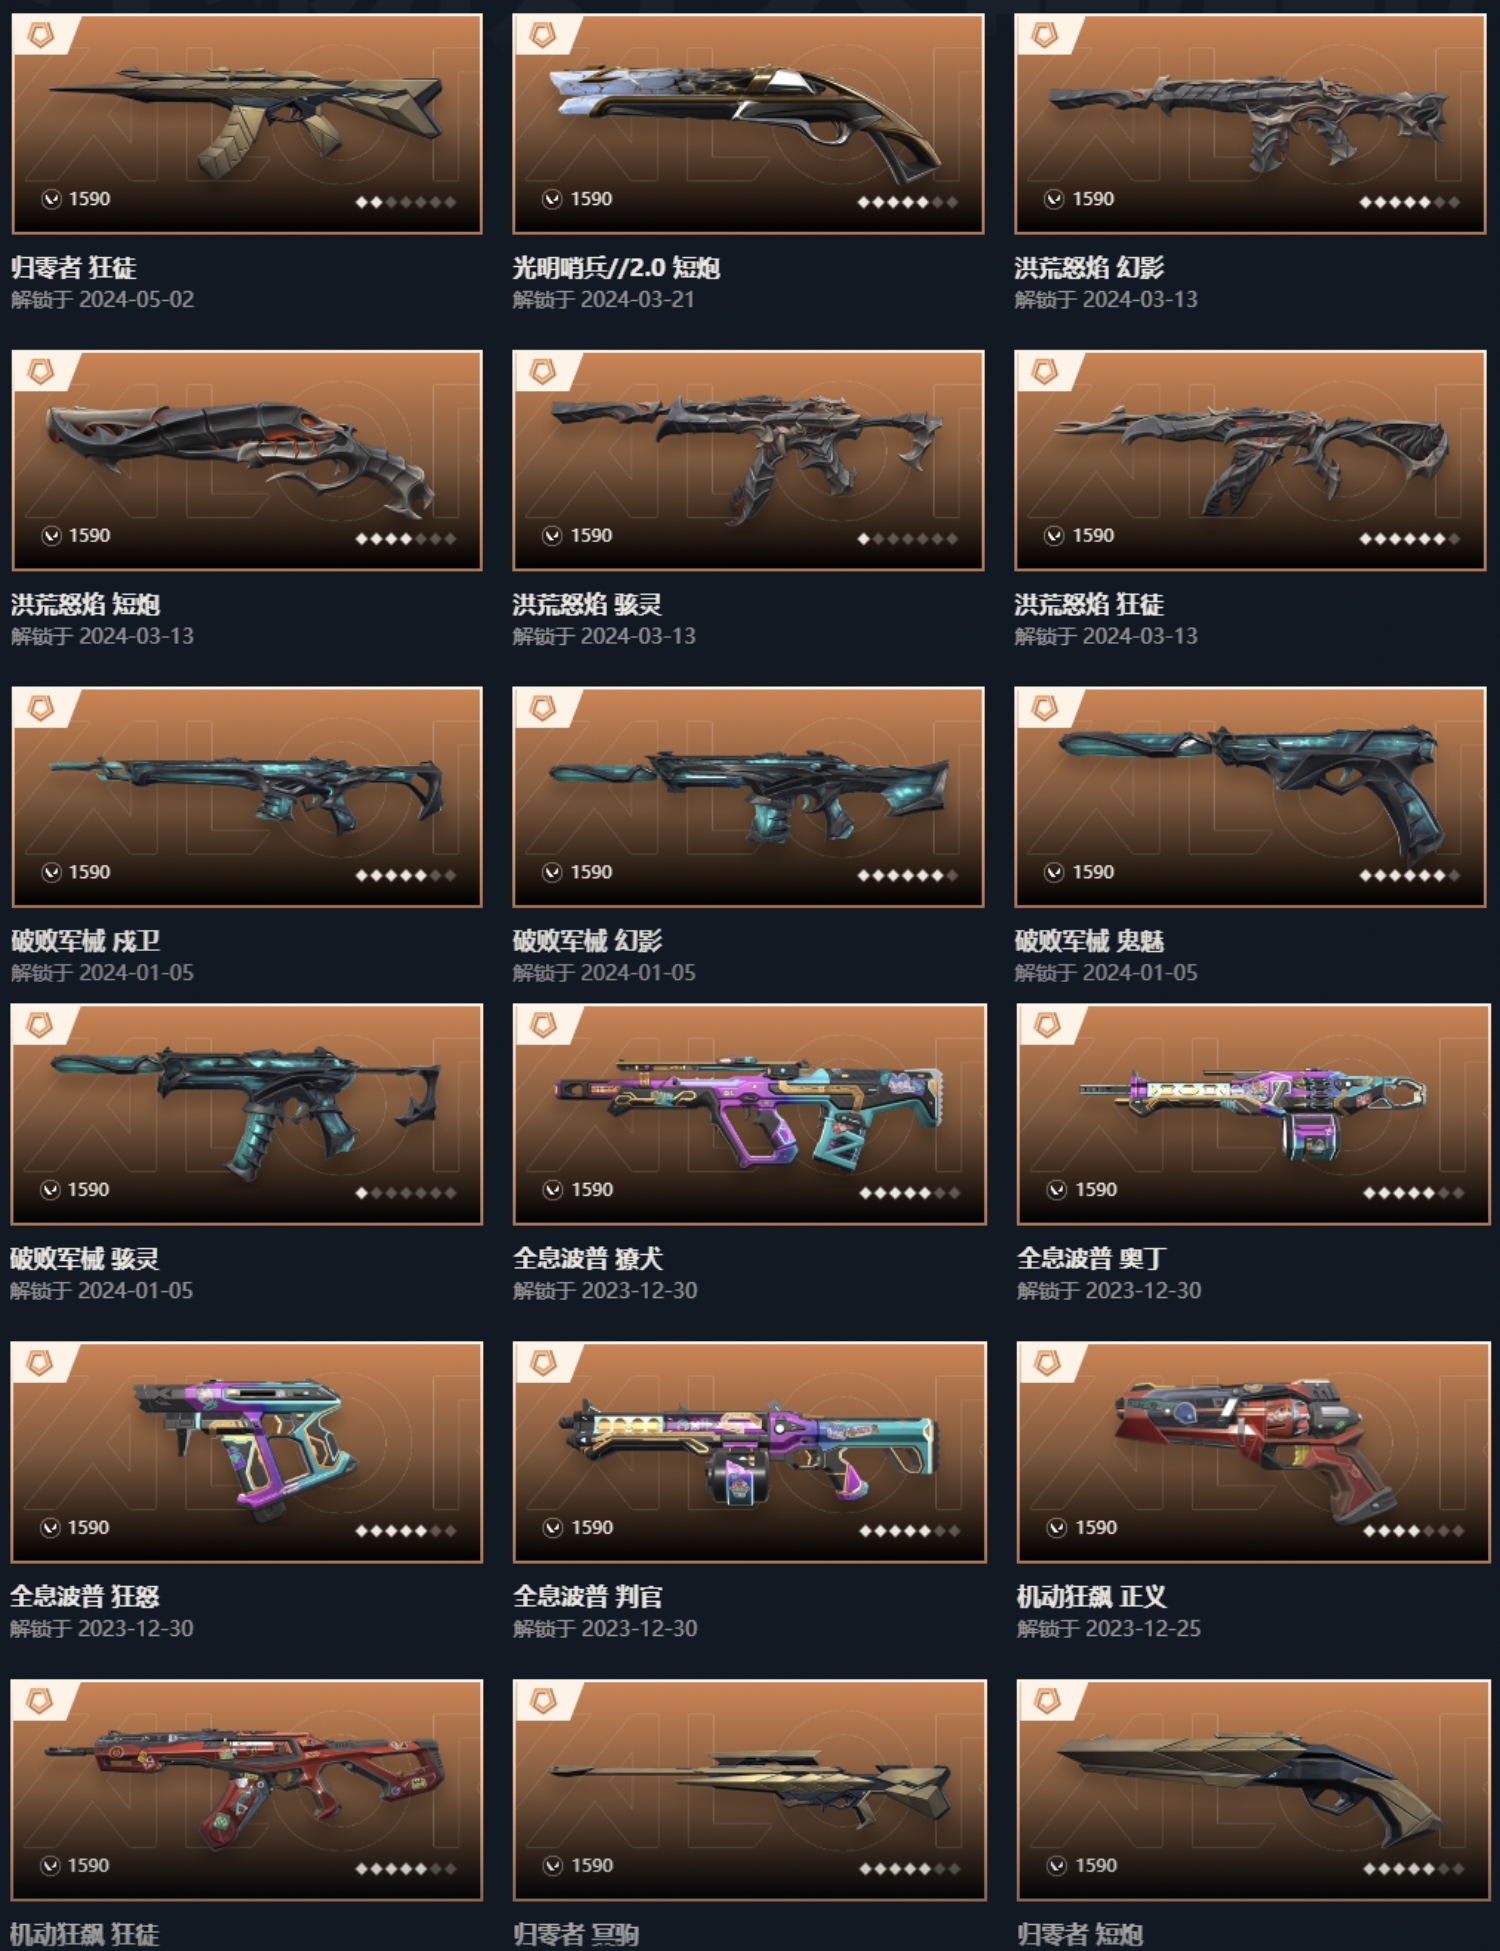Click the tier badge on 洪荒怒焰 幻影 card
This screenshot has width=1500, height=1951.
(x=1045, y=36)
